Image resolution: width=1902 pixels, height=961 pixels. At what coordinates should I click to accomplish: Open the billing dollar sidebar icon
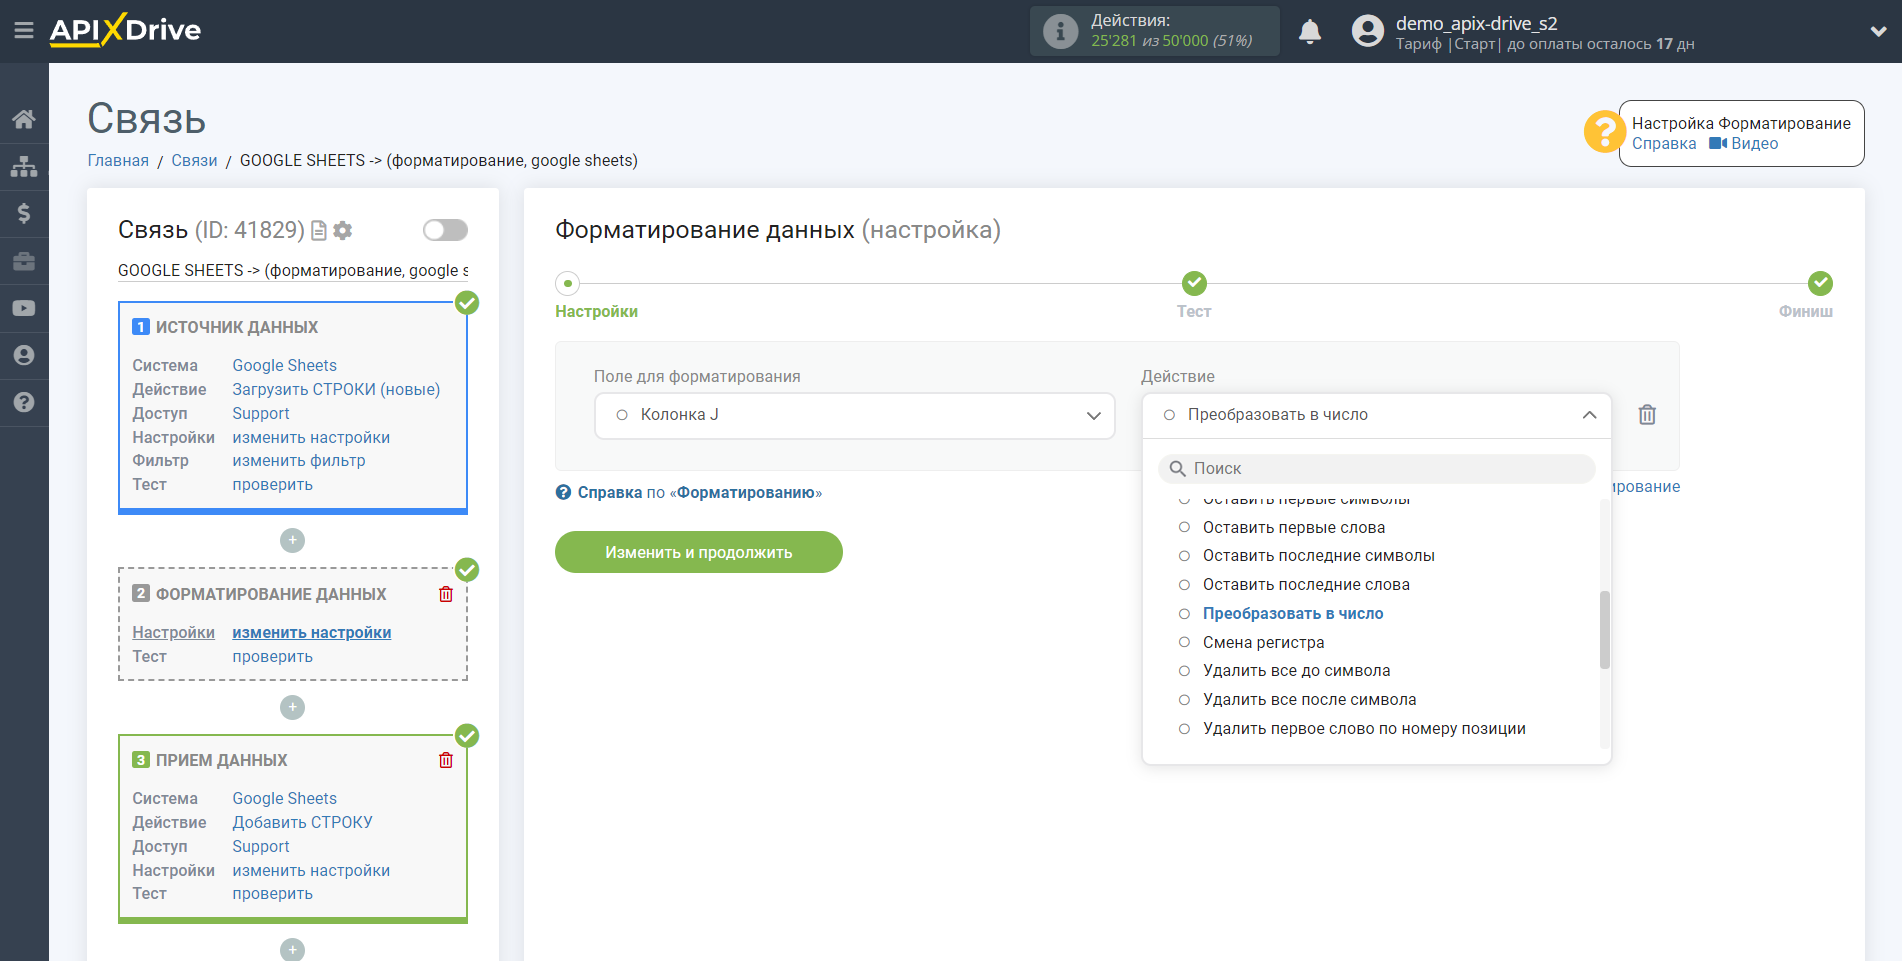[x=24, y=213]
